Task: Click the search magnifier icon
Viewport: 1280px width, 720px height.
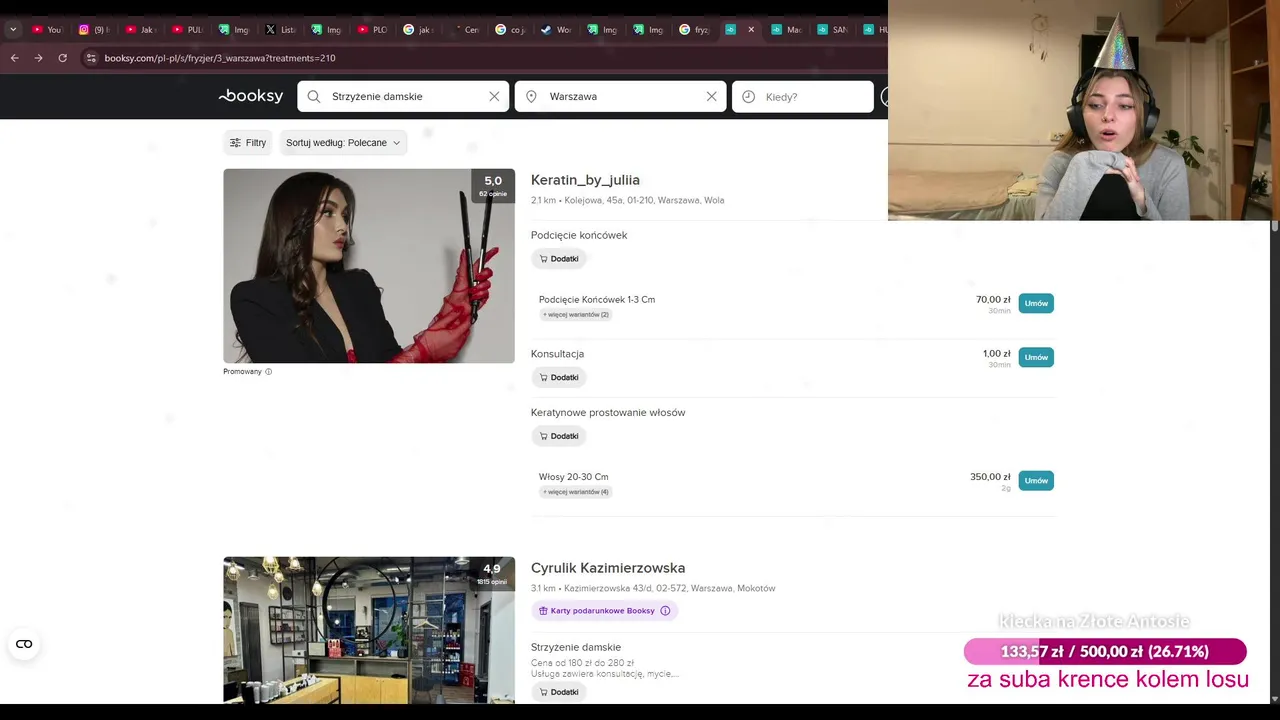Action: (x=314, y=97)
